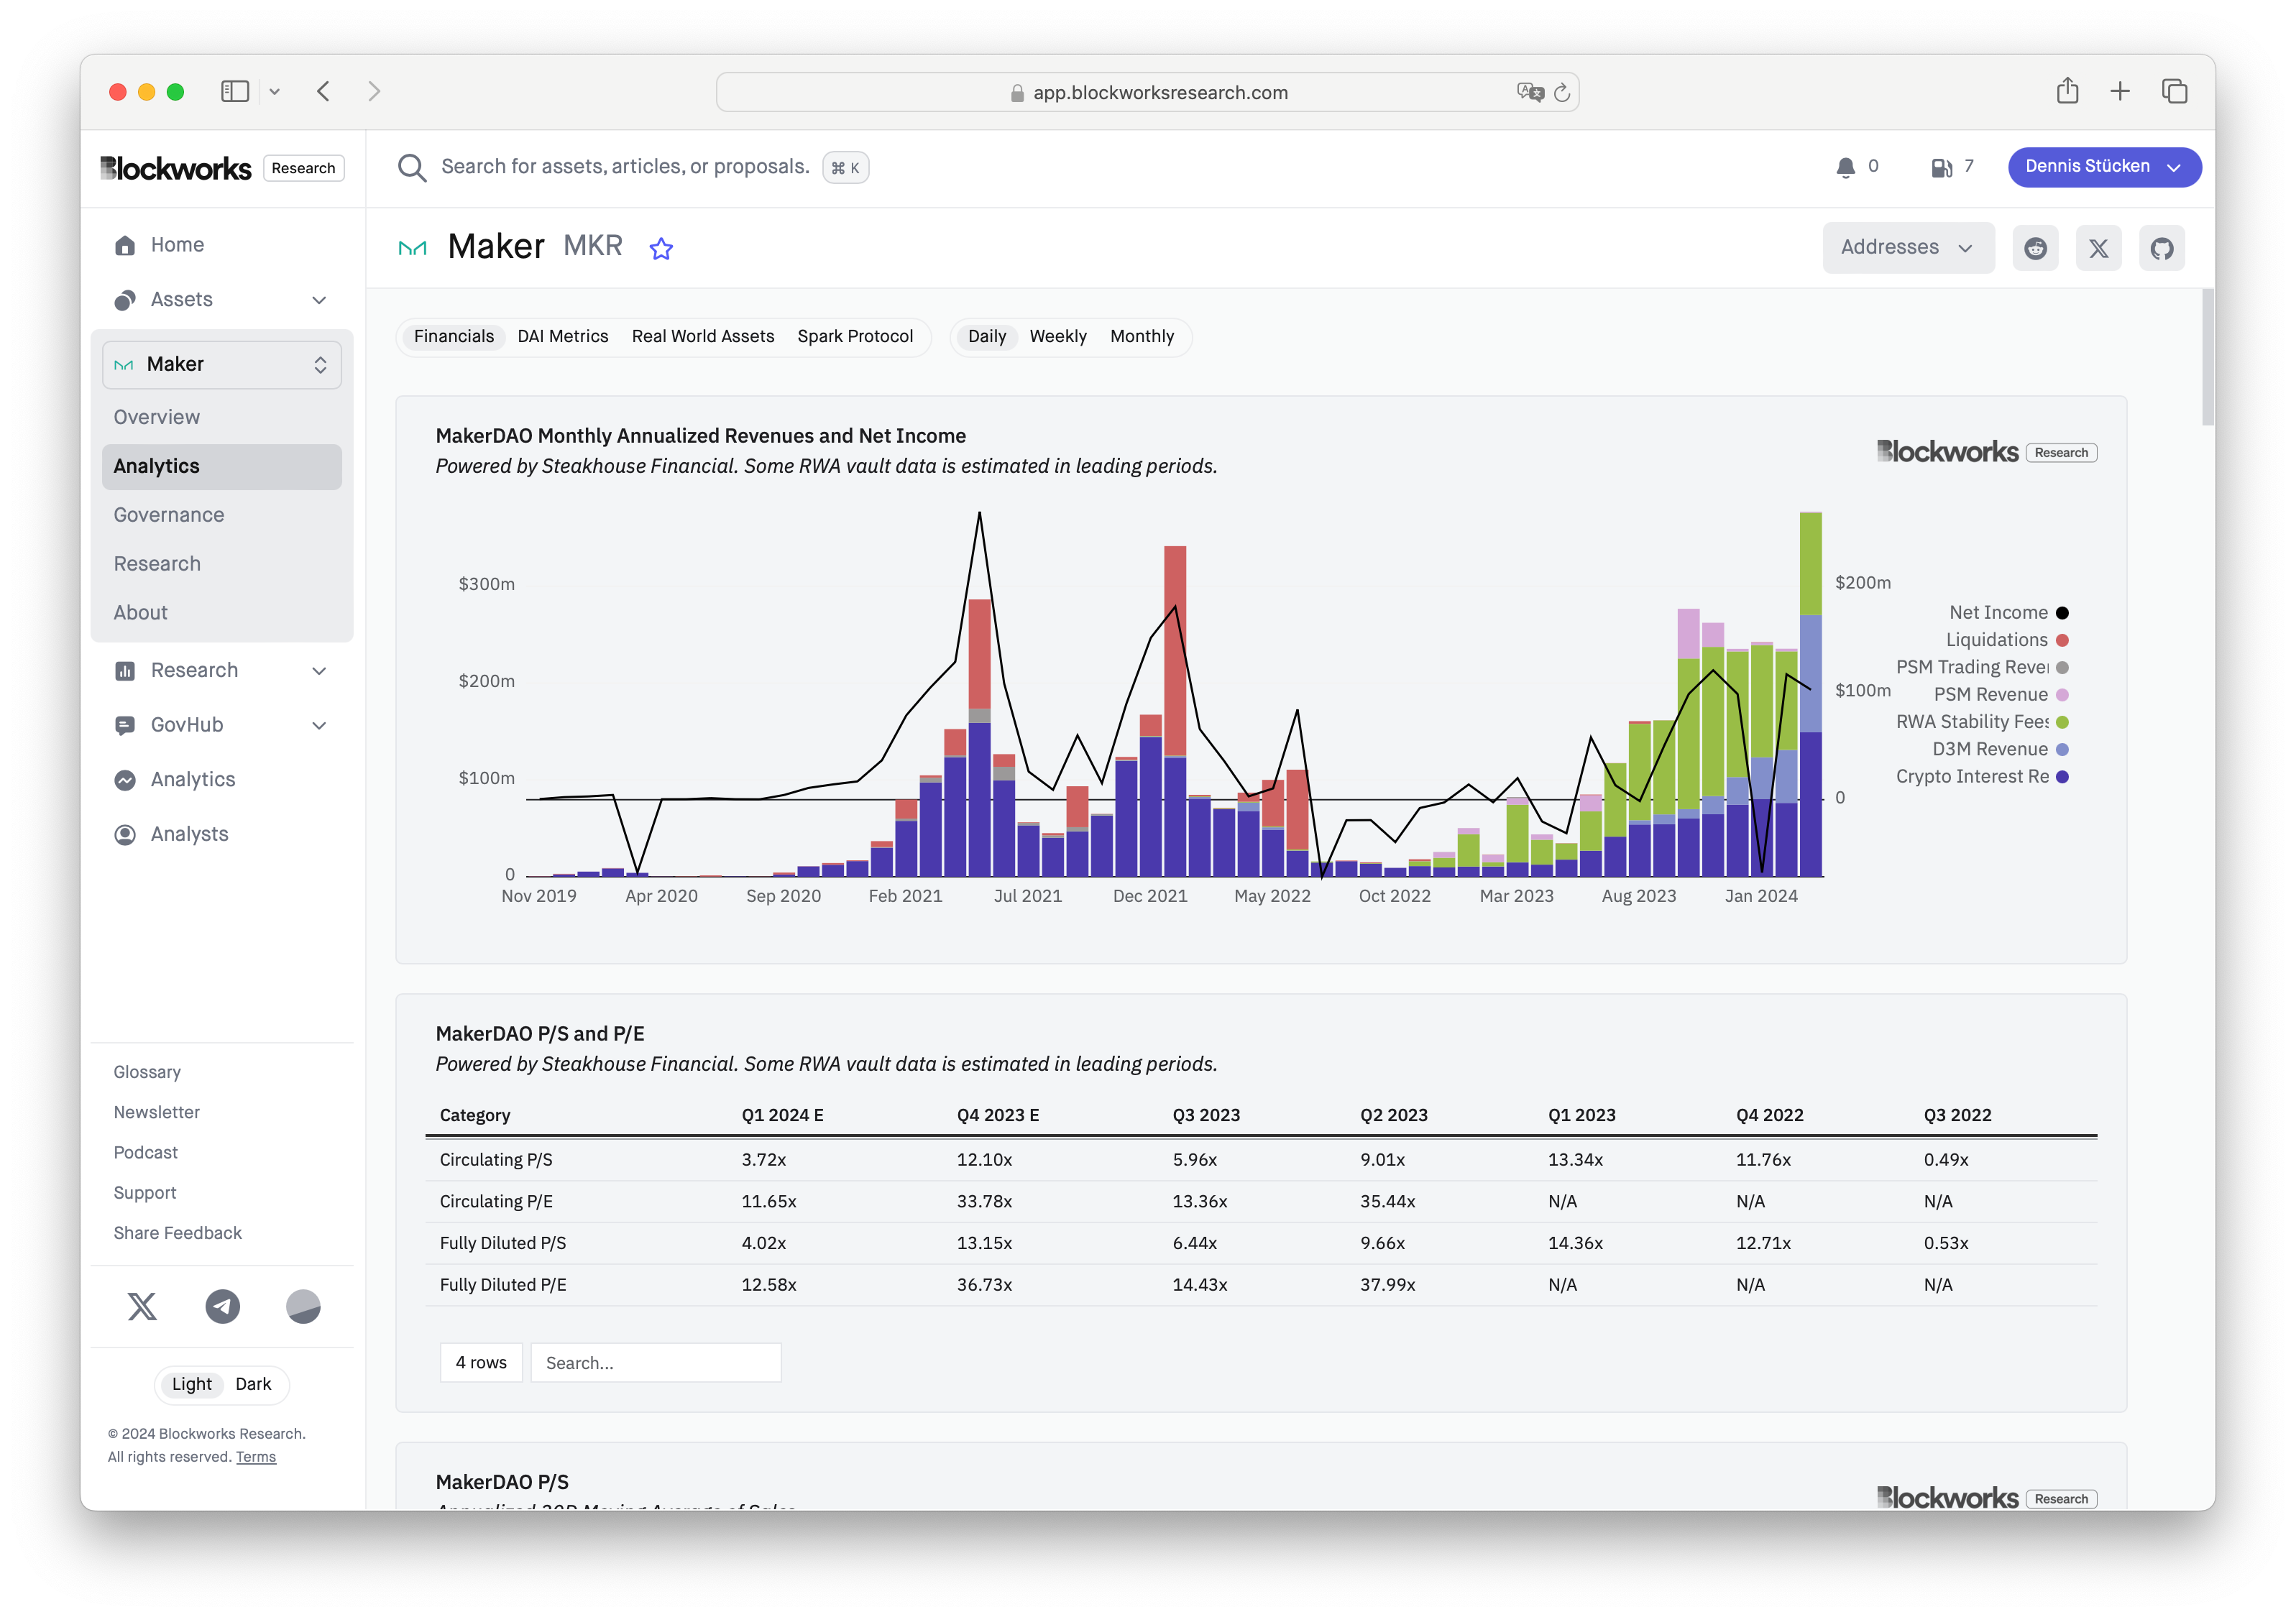Open Blockworks X account in sidebar footer

click(x=142, y=1306)
